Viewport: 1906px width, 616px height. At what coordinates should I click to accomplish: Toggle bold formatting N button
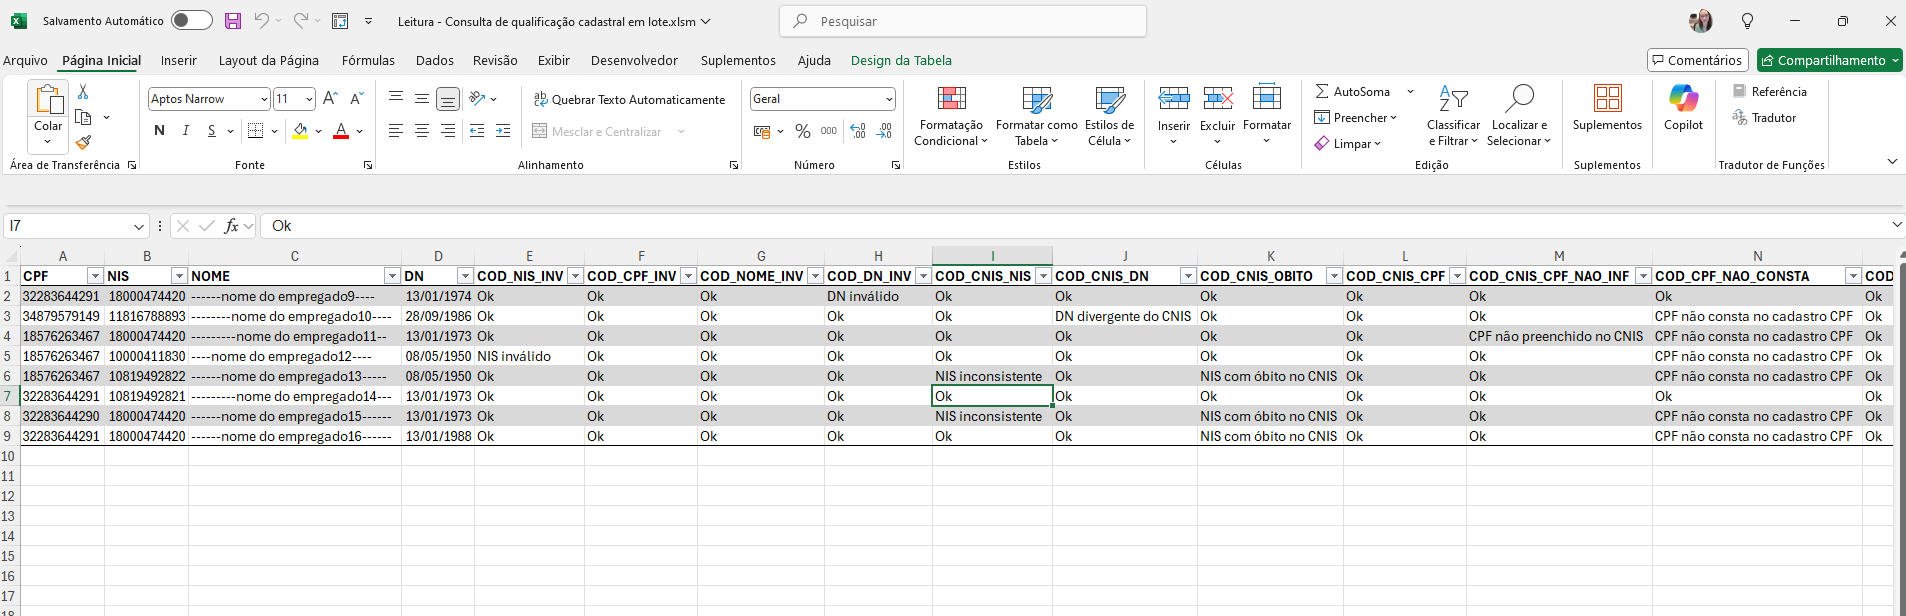[x=159, y=131]
